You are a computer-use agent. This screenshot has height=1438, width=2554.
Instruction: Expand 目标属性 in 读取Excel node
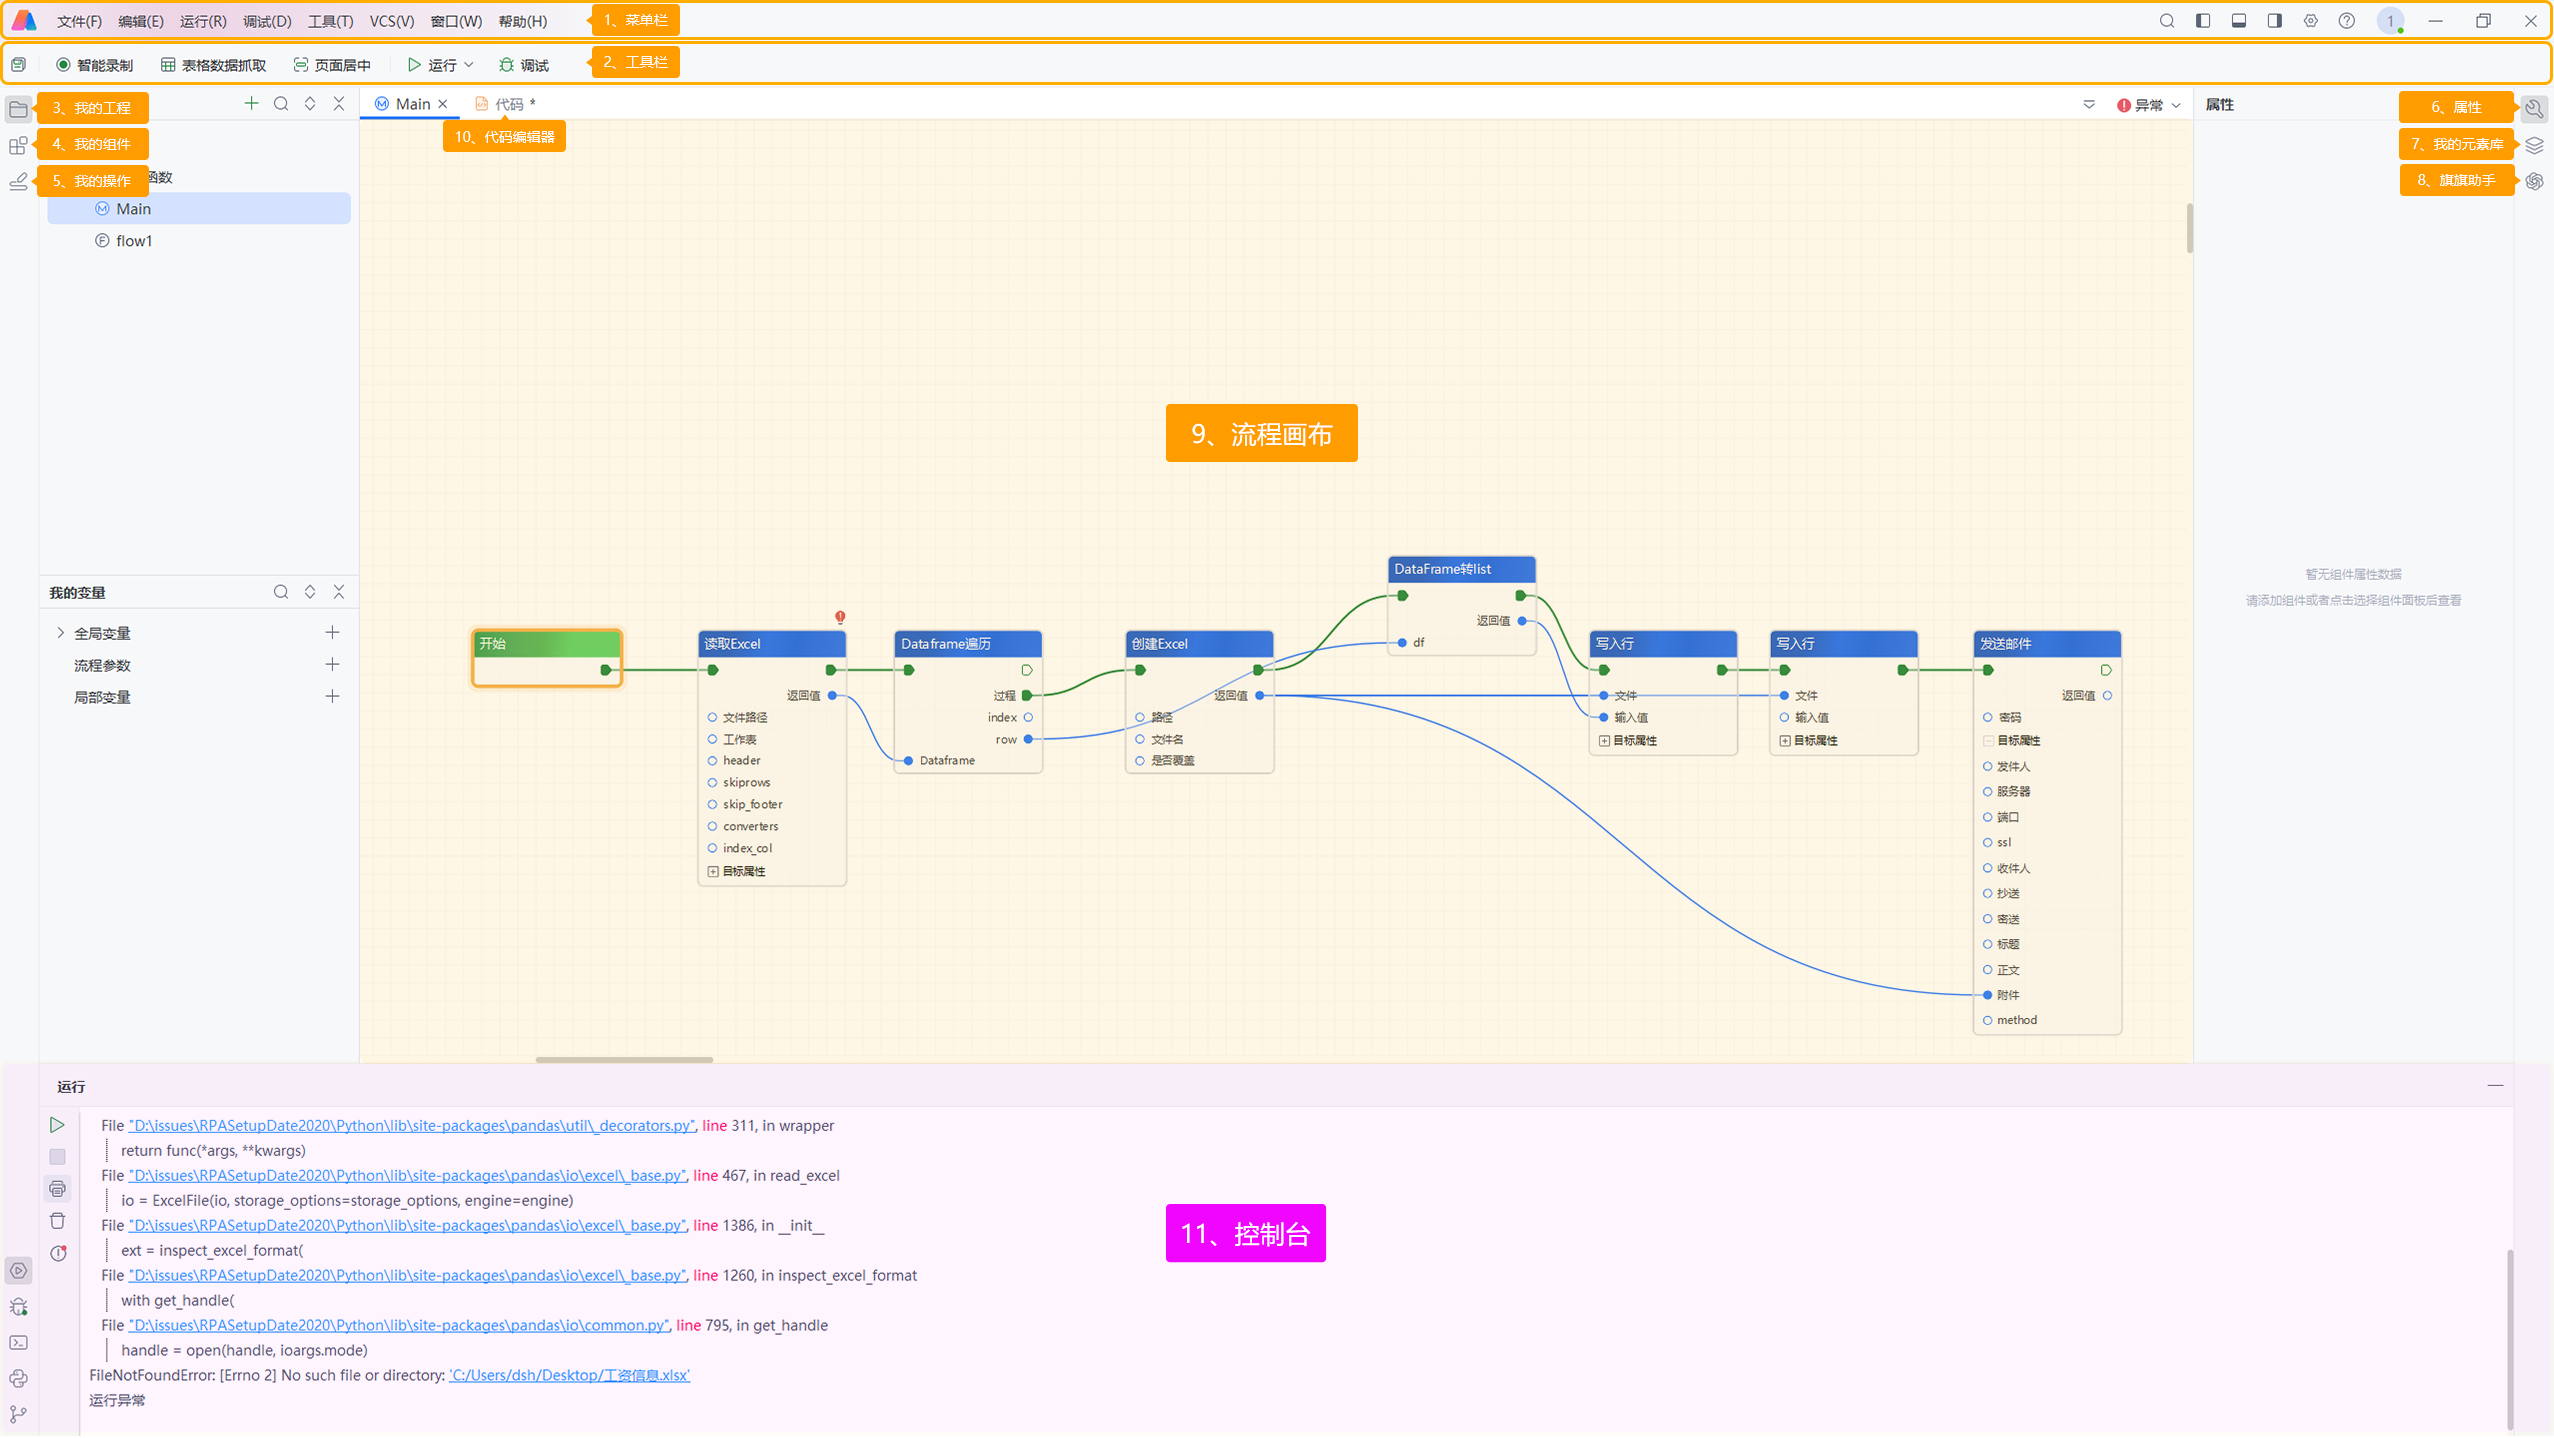pyautogui.click(x=712, y=872)
